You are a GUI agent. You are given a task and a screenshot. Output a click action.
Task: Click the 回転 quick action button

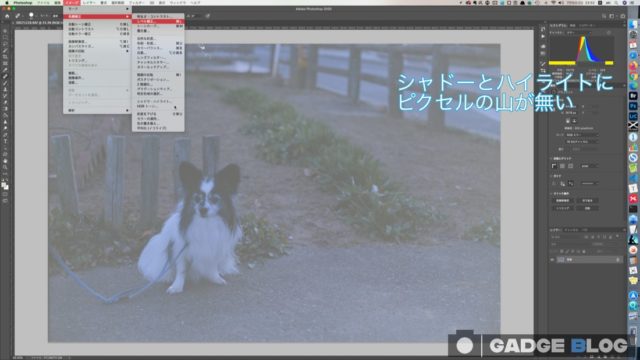[x=587, y=208]
